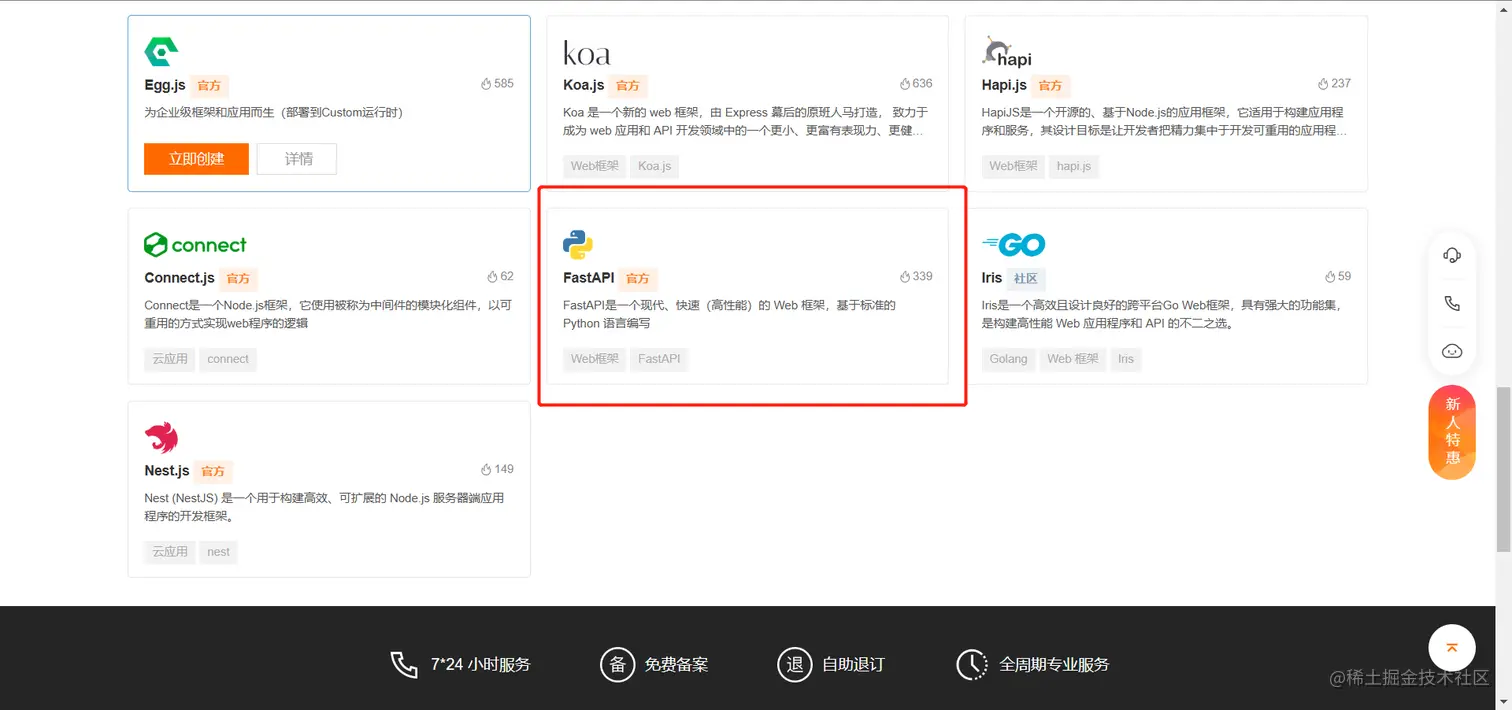
Task: Click the FastAPI tag
Action: pos(659,359)
